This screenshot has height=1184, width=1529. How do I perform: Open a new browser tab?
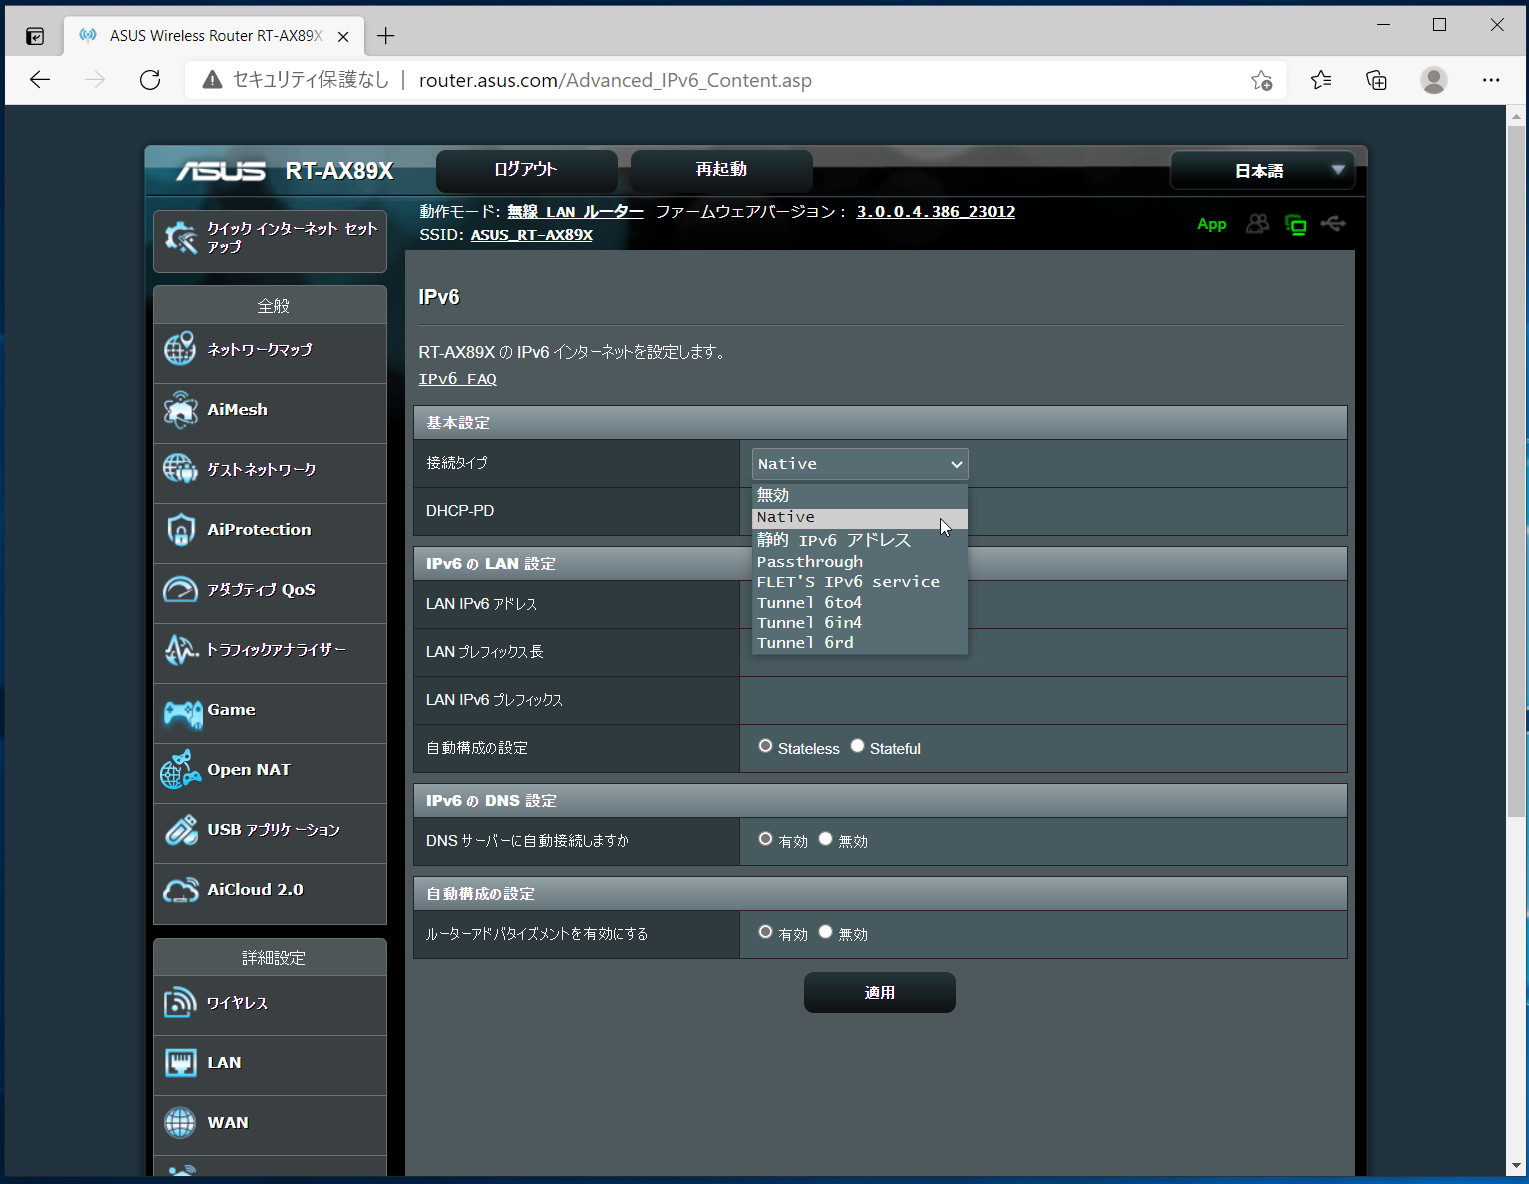pos(386,36)
